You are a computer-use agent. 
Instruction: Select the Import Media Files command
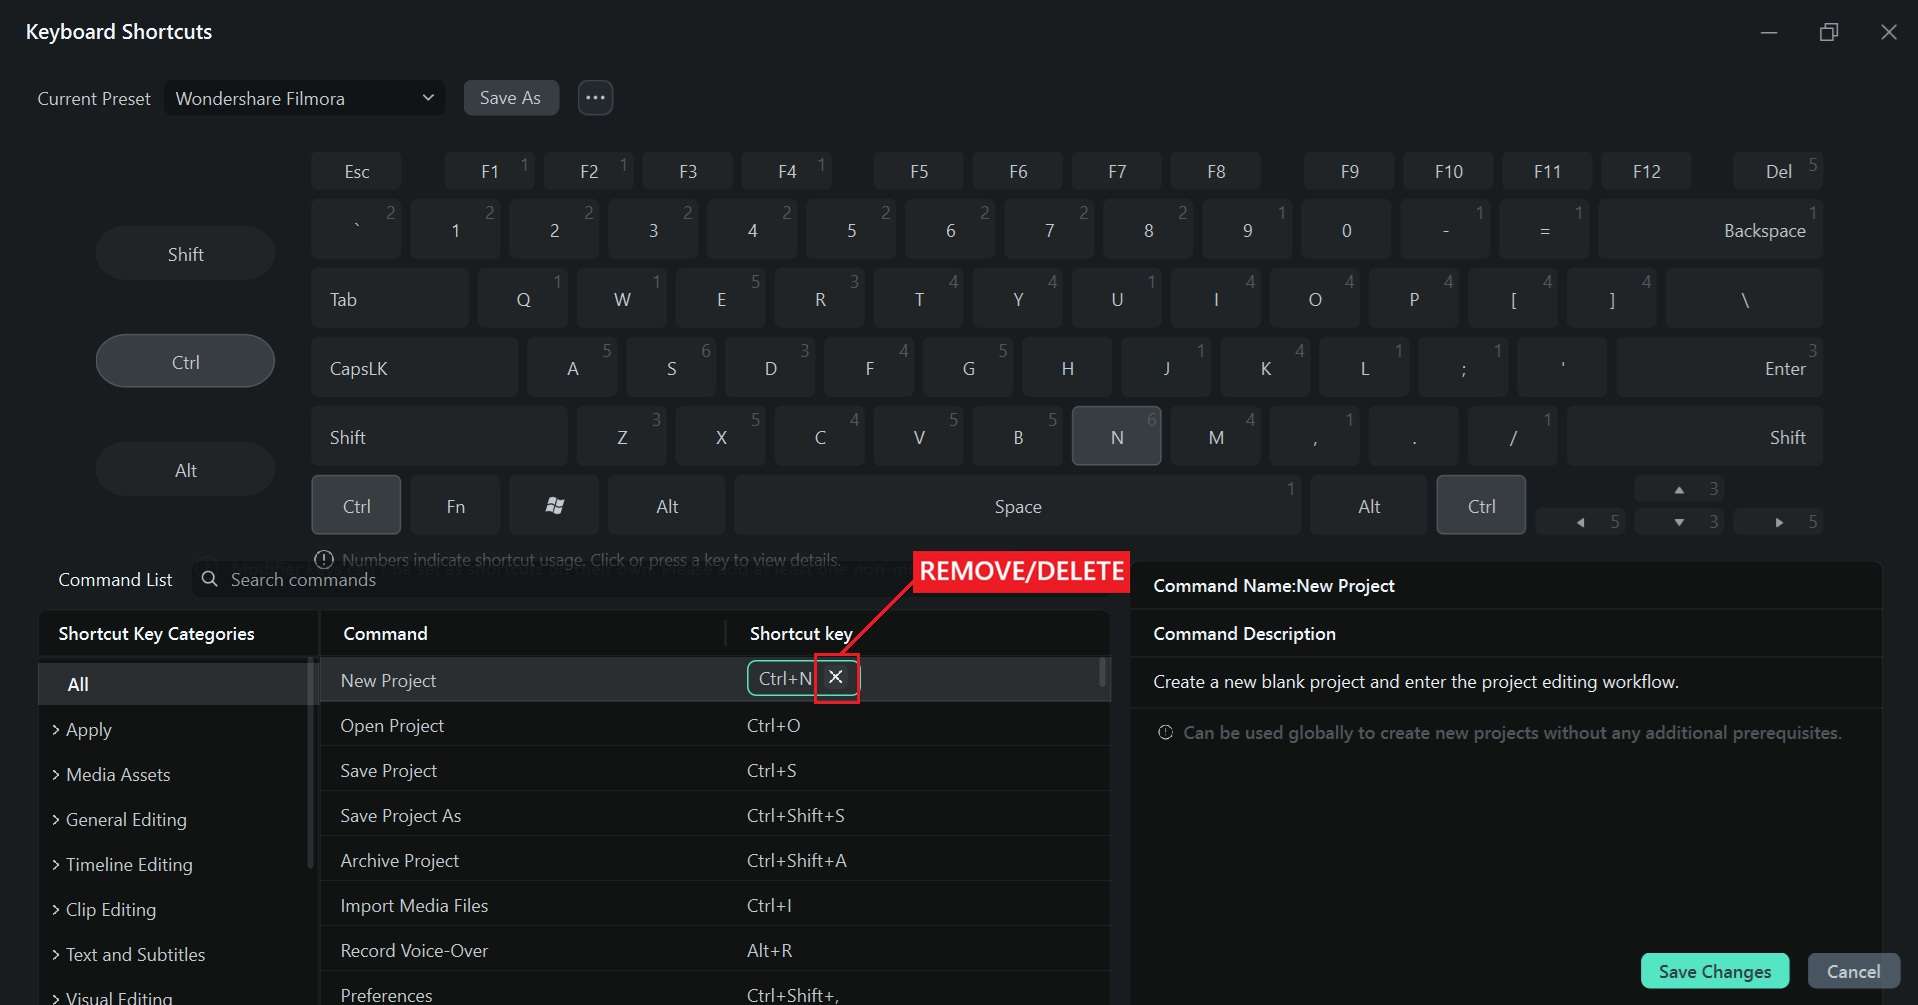click(x=715, y=905)
